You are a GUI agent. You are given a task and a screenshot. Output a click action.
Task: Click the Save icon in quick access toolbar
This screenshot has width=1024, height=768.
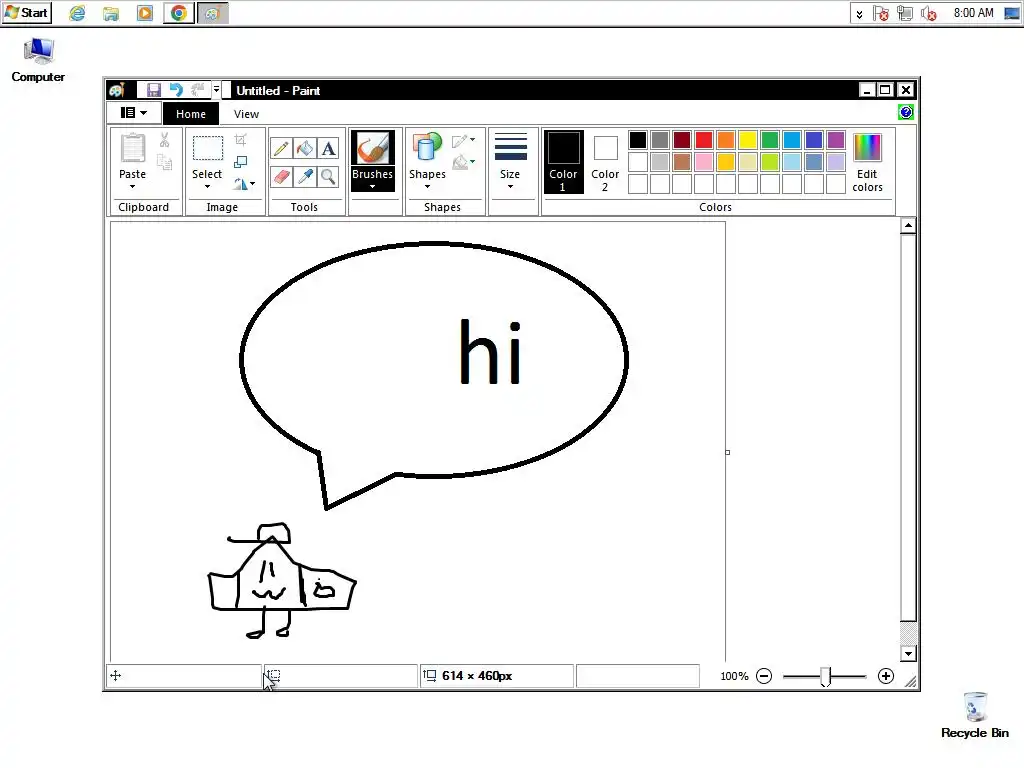click(x=153, y=90)
